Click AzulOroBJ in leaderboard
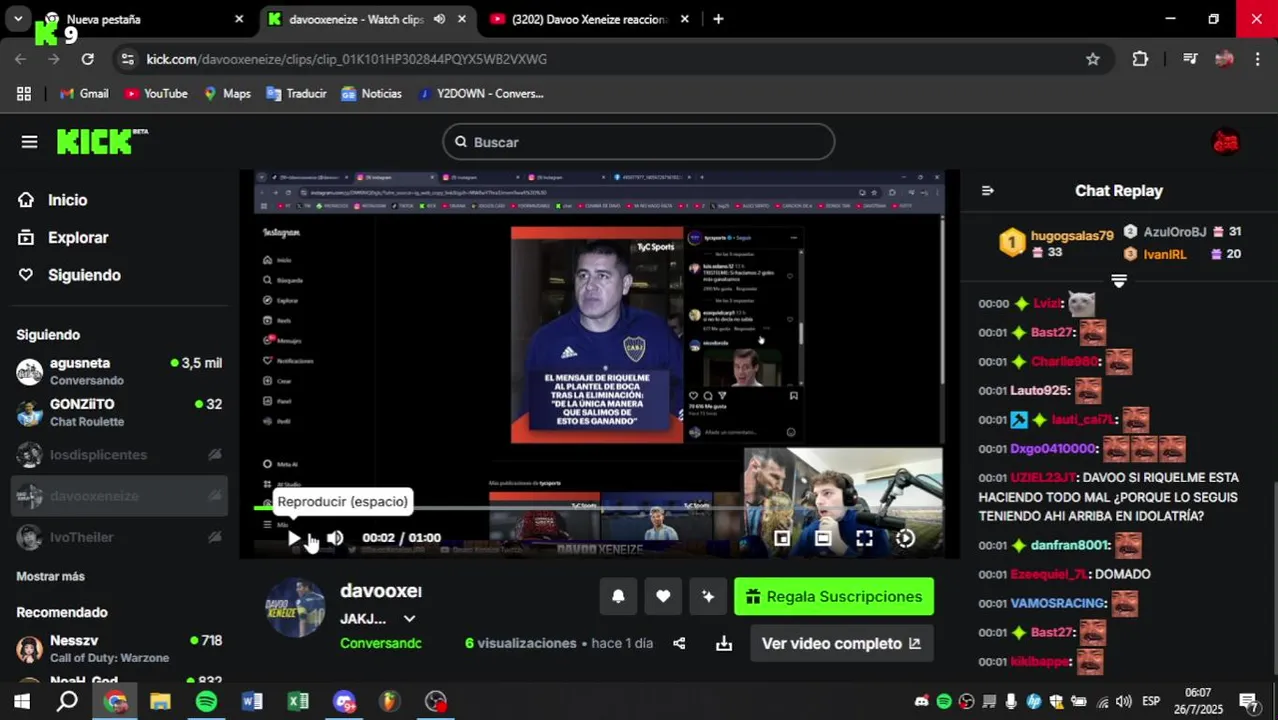The width and height of the screenshot is (1278, 720). [1175, 231]
